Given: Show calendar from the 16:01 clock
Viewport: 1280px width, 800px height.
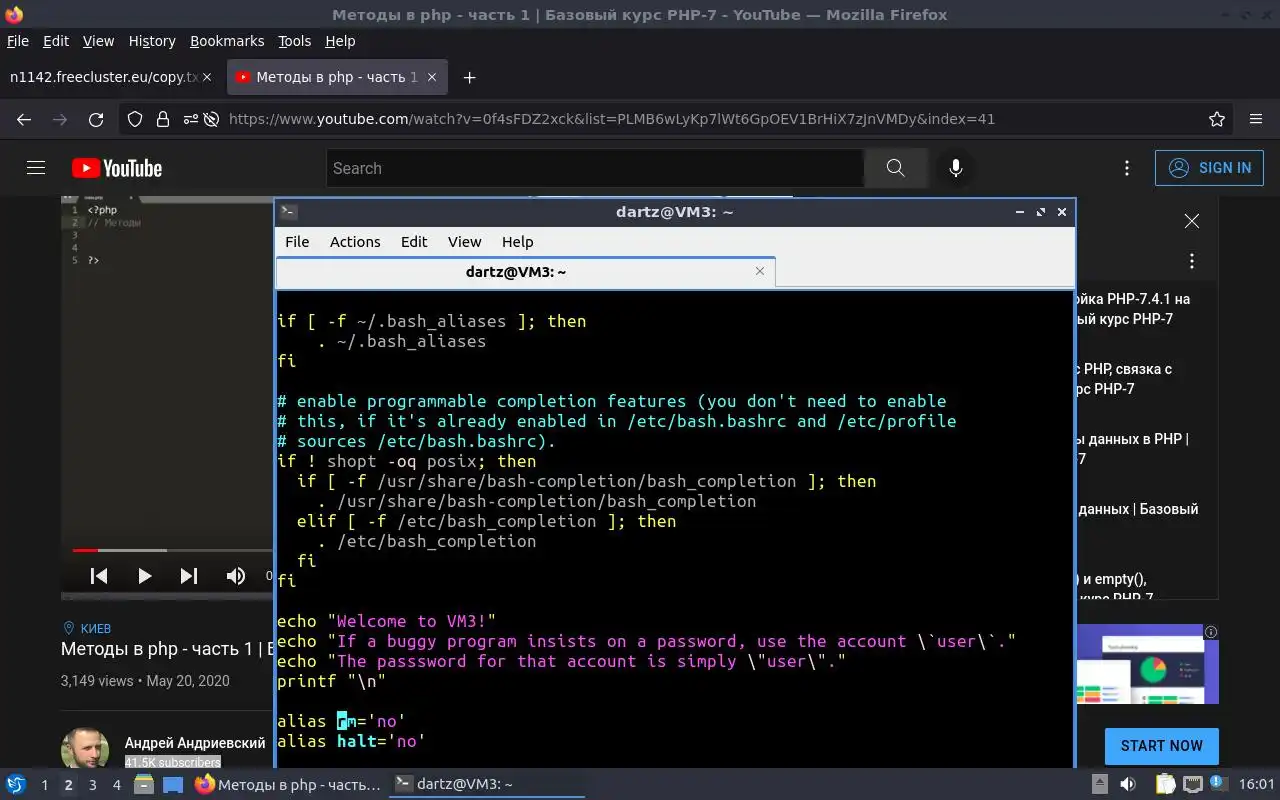Looking at the screenshot, I should 1257,784.
